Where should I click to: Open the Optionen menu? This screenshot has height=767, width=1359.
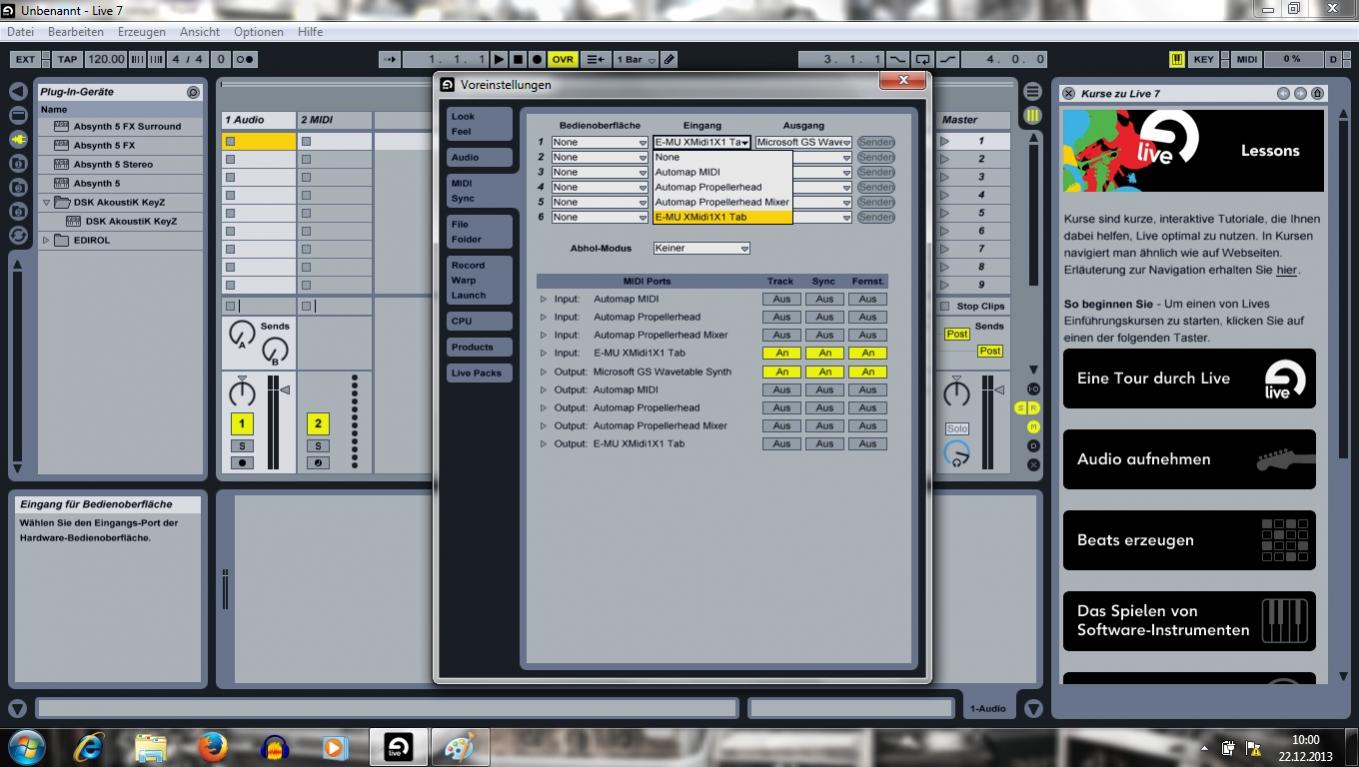(x=259, y=32)
